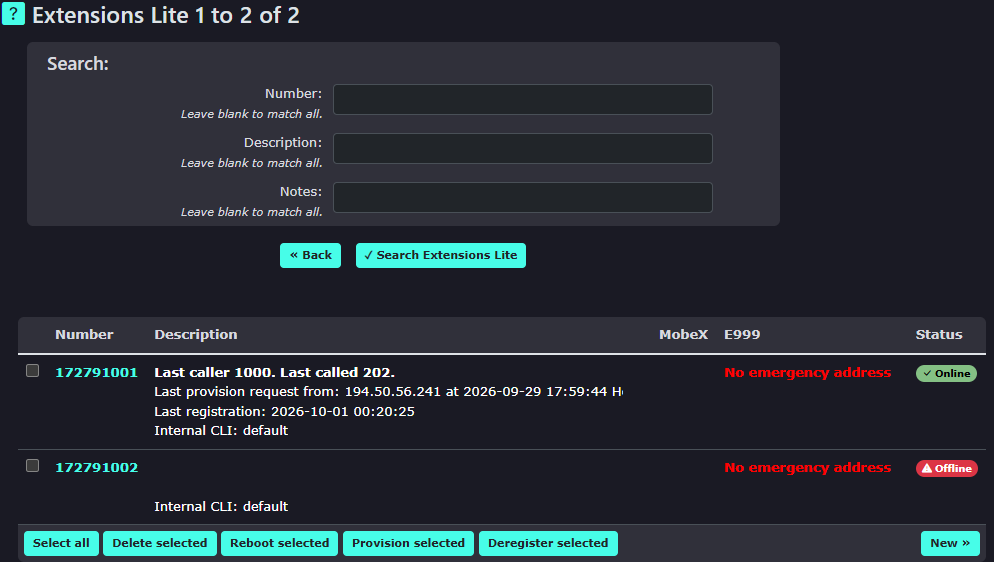Screen dimensions: 994x562
Task: Click the Last provision request line
Action: [389, 392]
